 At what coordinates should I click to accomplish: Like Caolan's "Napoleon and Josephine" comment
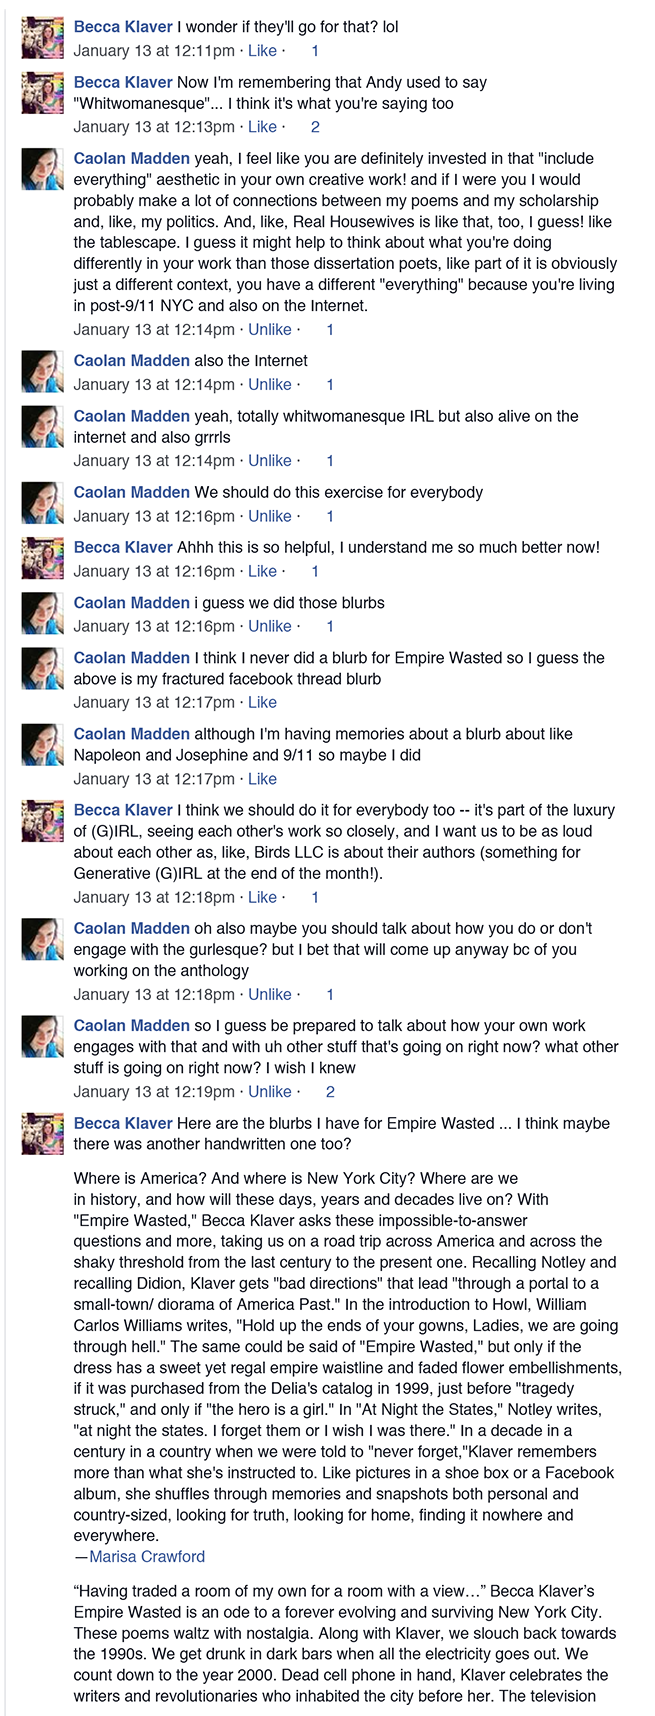point(262,779)
